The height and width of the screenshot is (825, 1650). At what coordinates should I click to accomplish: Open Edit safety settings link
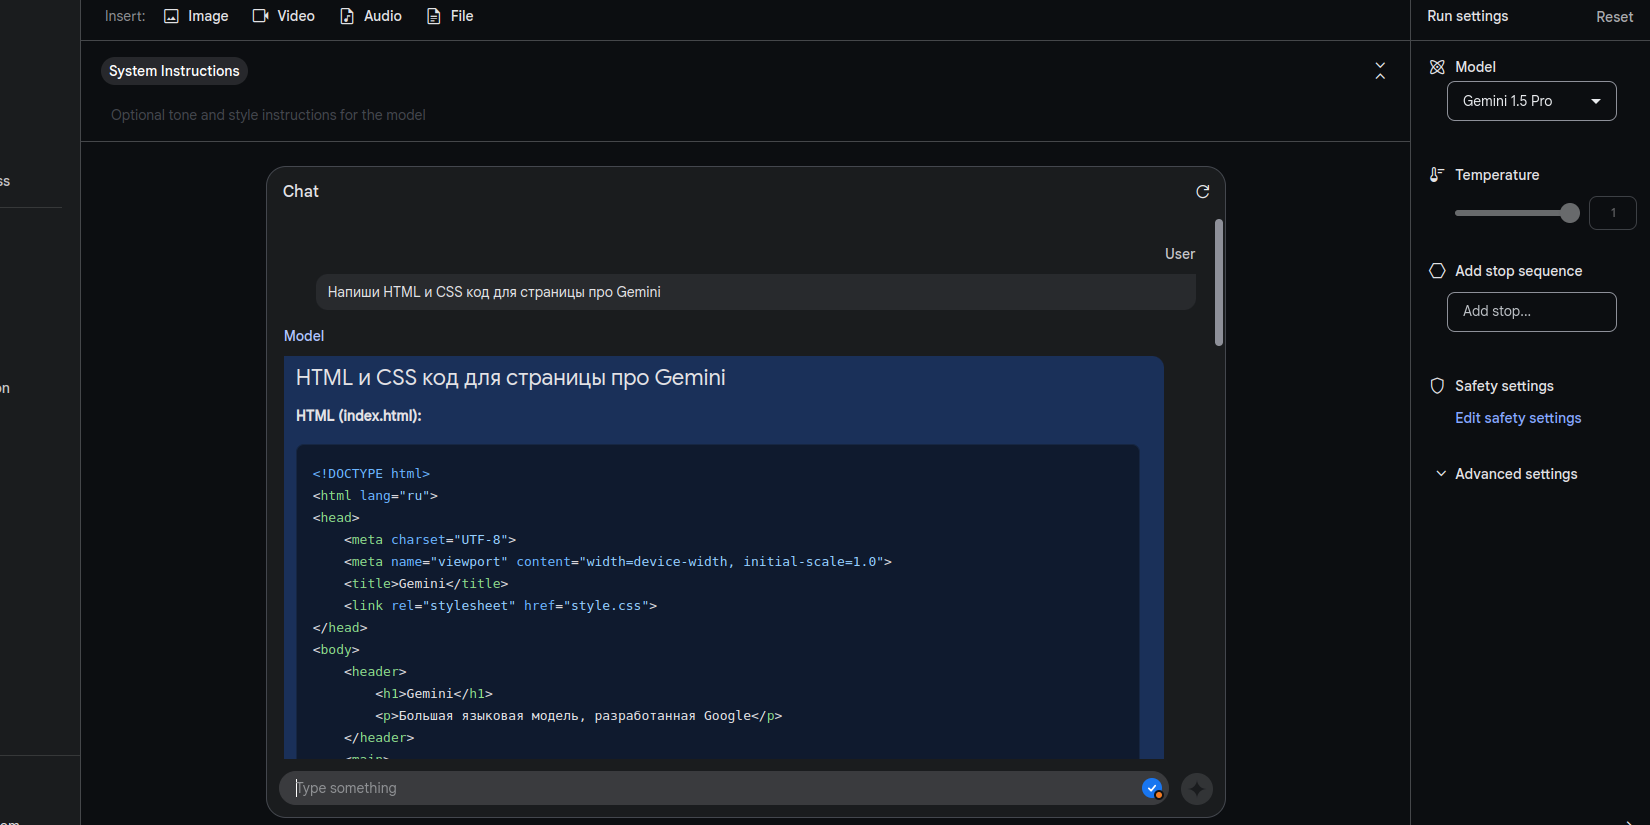1518,418
